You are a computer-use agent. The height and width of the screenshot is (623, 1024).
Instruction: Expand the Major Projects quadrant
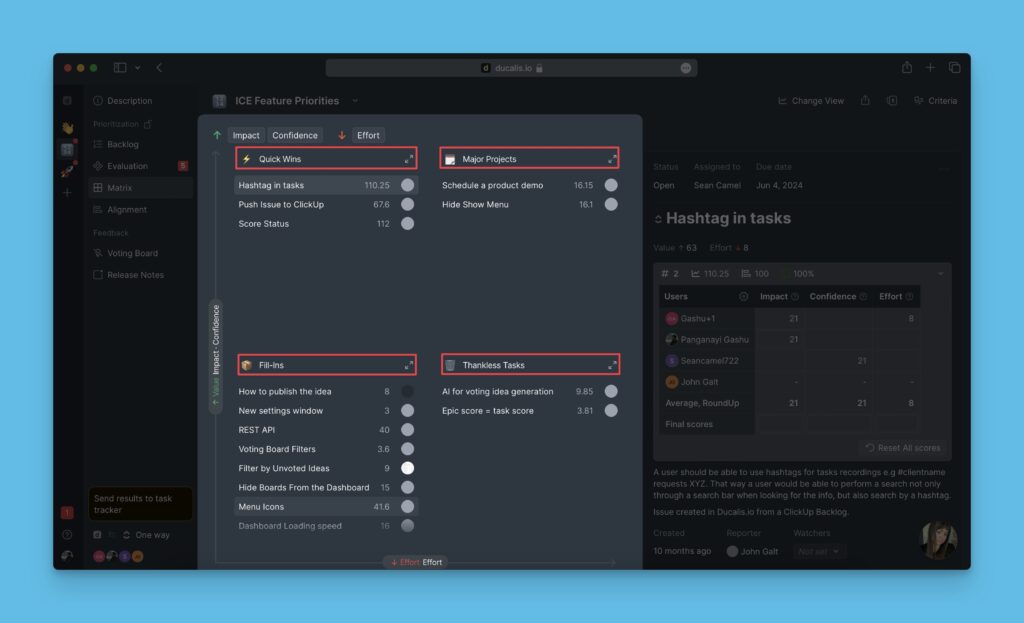click(x=612, y=159)
